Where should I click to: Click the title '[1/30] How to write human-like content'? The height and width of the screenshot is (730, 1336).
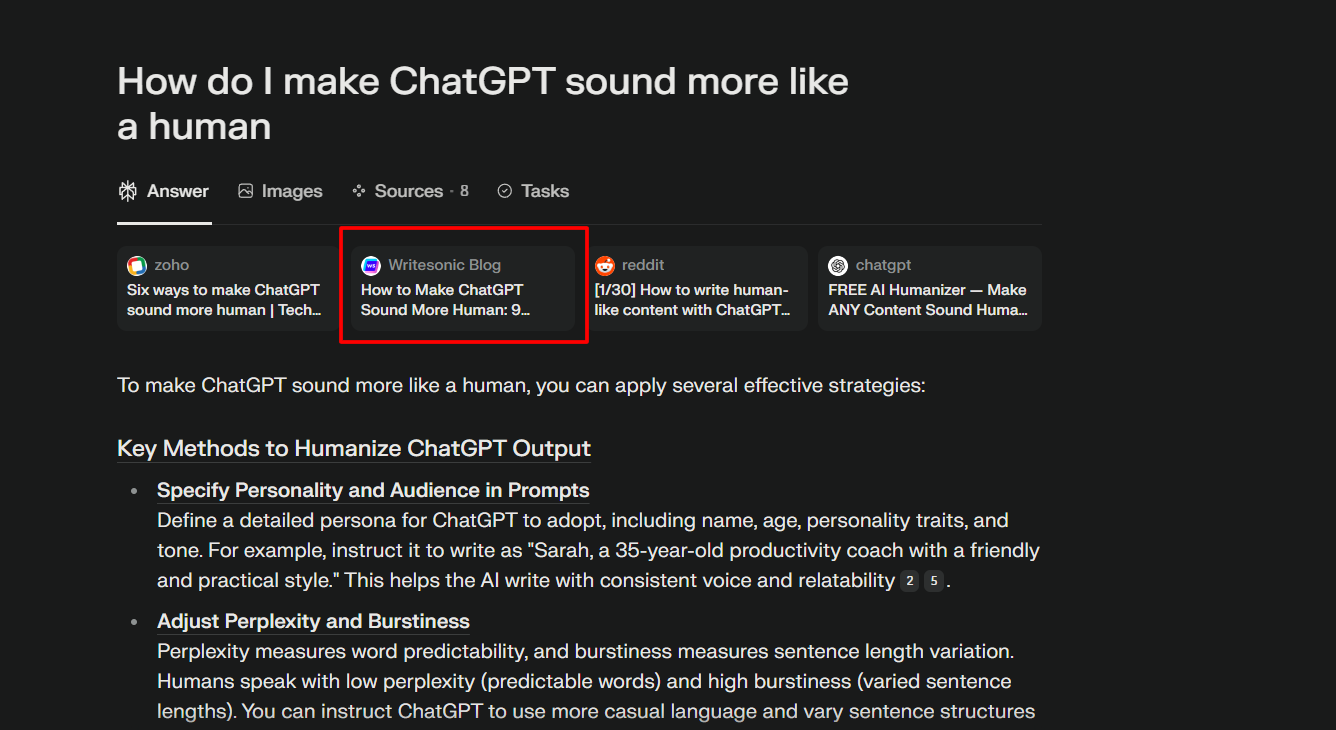pos(693,300)
